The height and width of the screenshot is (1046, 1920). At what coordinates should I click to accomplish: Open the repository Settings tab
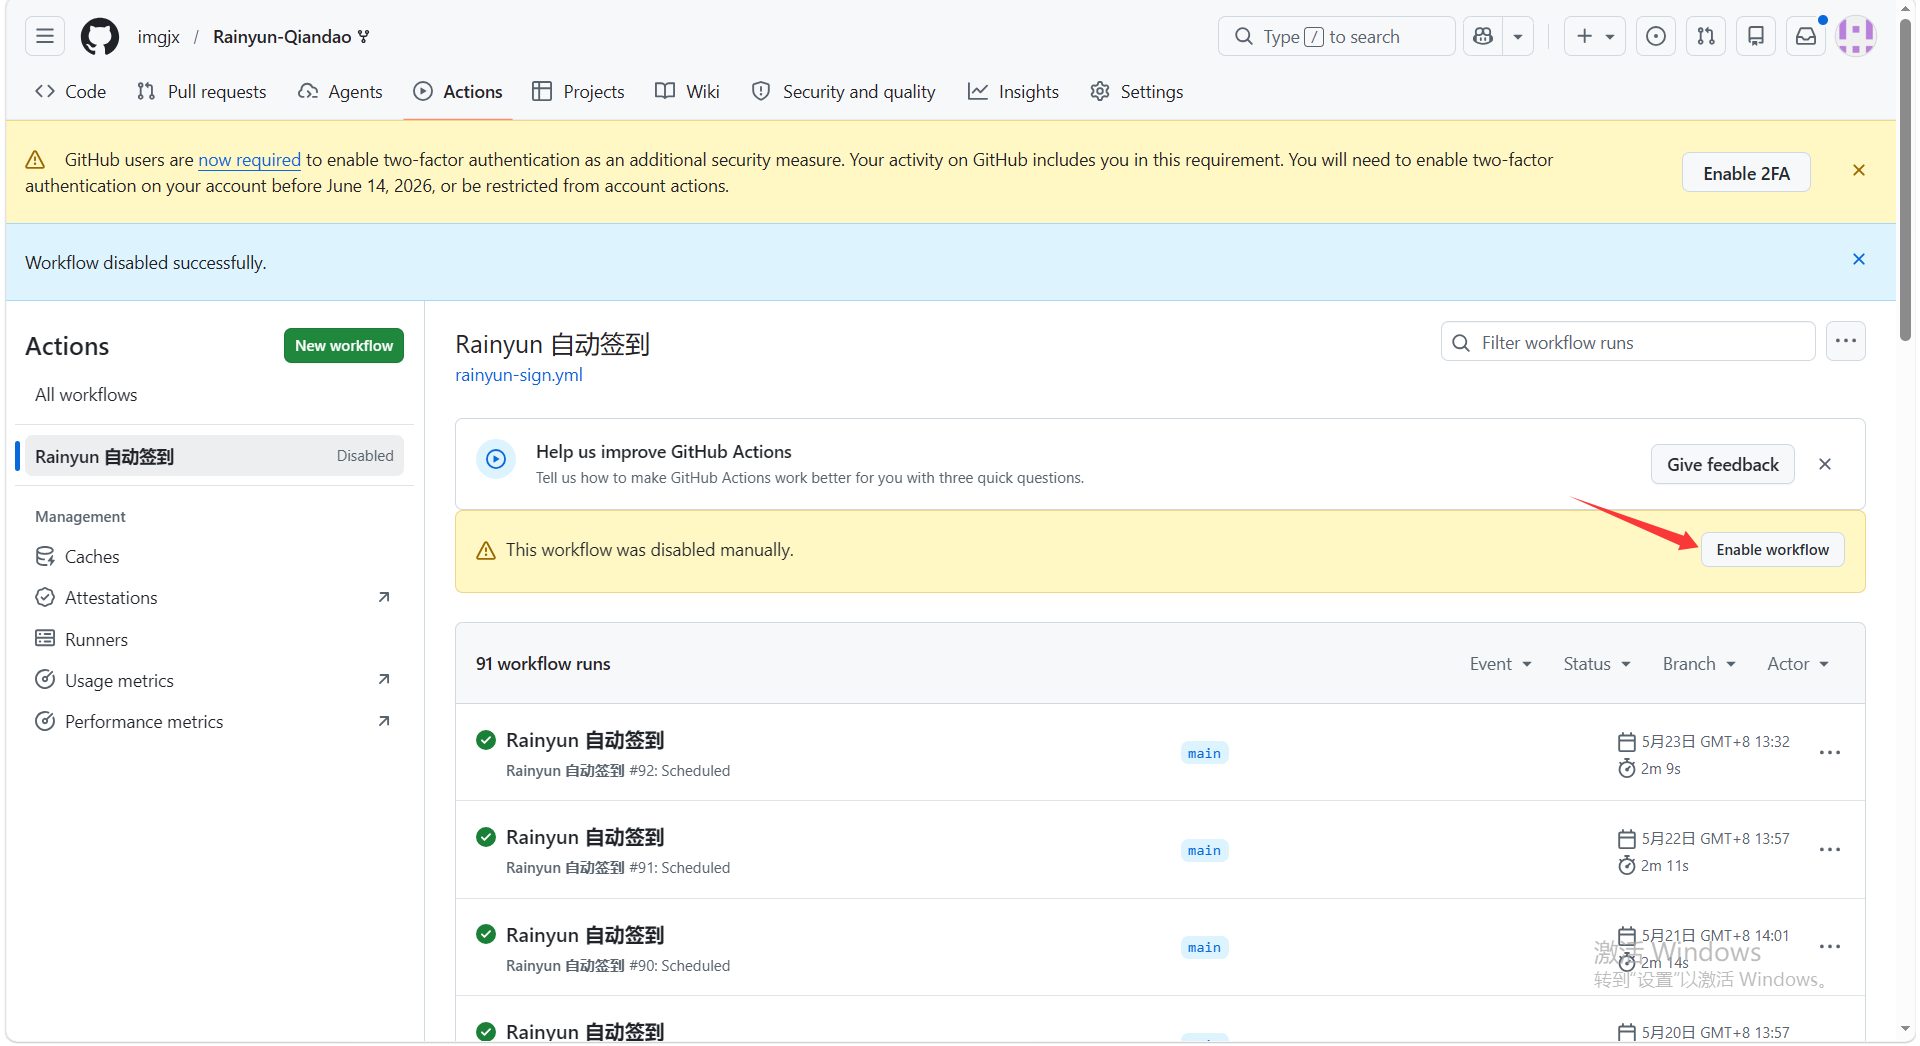[x=1136, y=92]
